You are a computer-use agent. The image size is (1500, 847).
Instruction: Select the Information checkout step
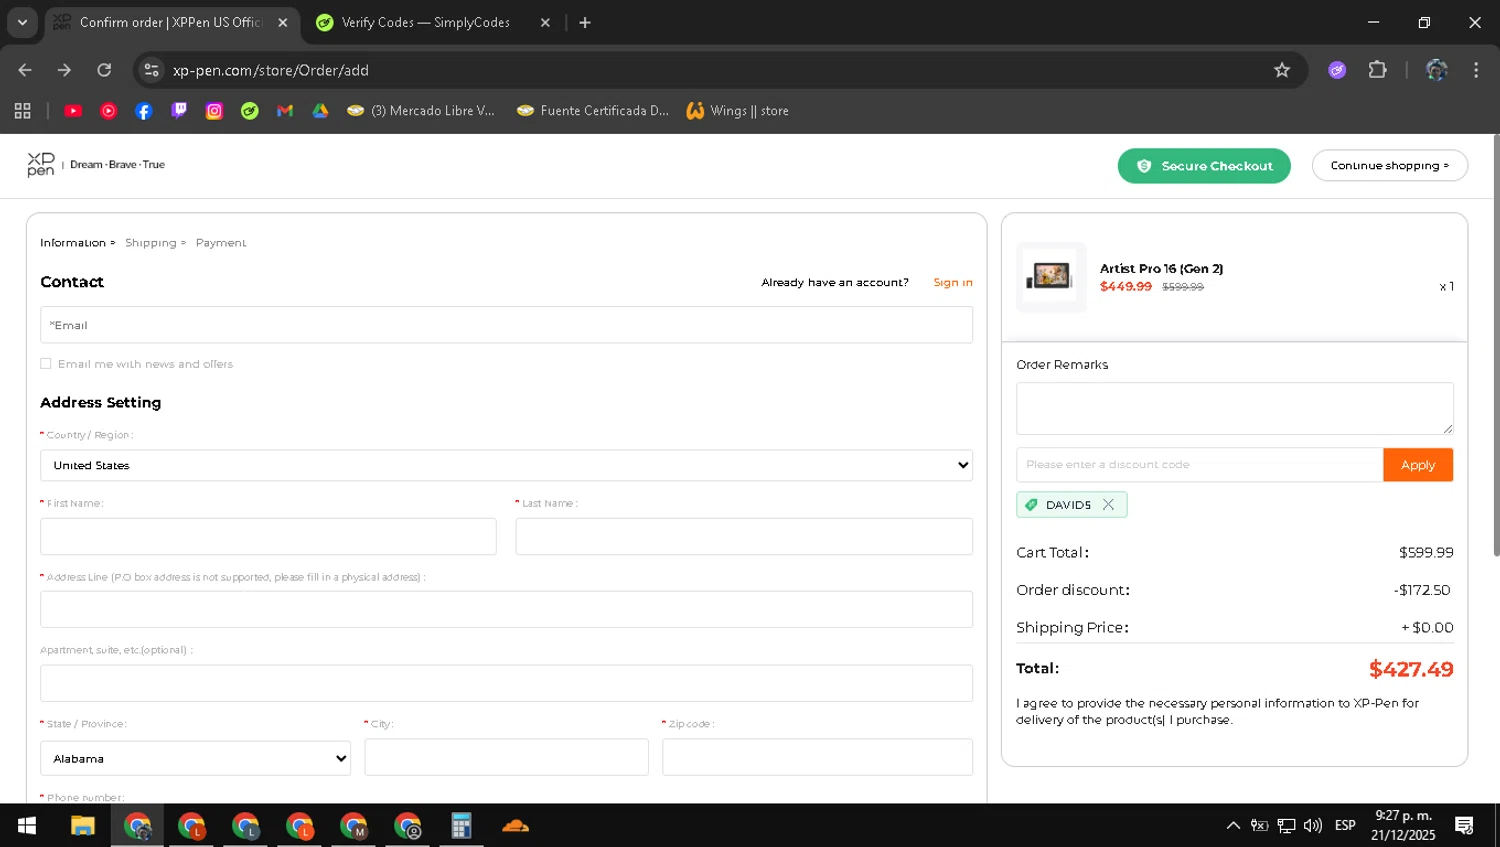pyautogui.click(x=73, y=243)
